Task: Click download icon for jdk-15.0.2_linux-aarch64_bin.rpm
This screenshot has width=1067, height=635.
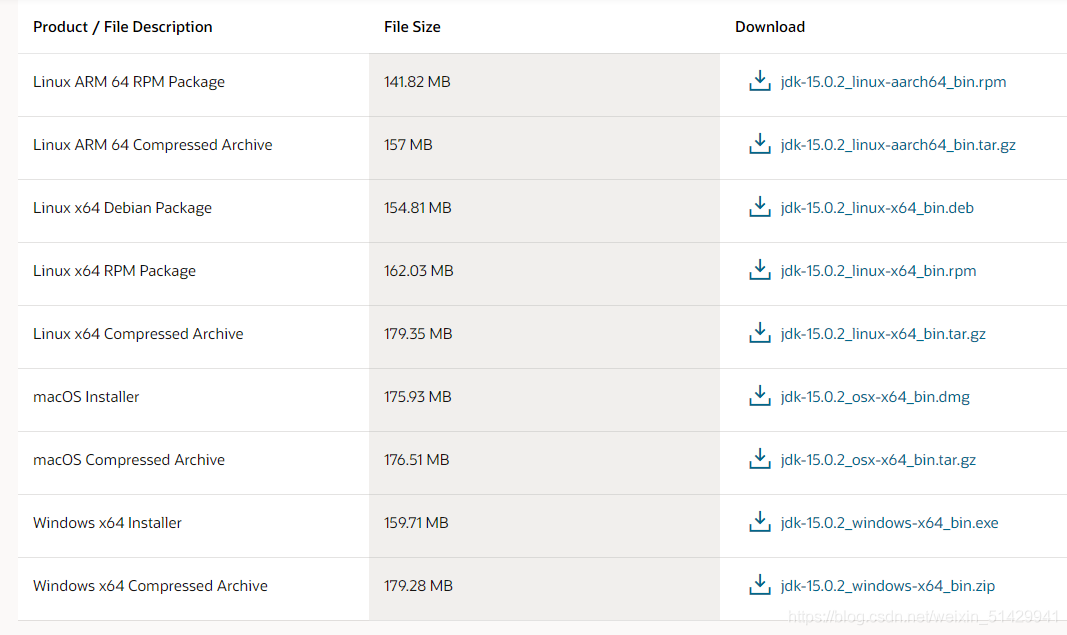Action: click(x=759, y=81)
